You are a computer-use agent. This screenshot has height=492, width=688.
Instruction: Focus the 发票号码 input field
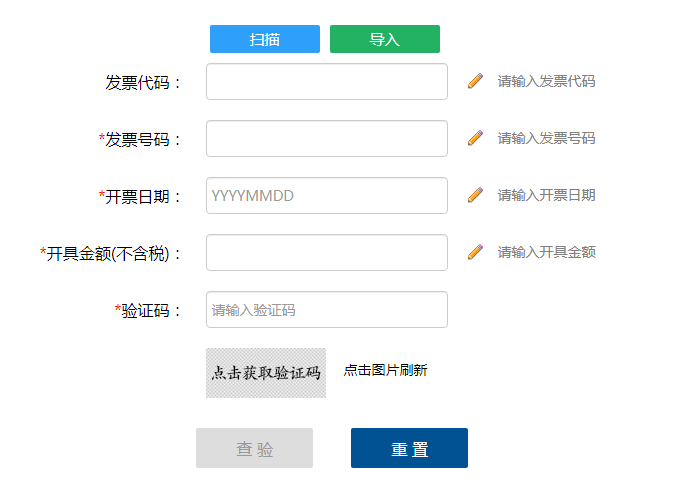[326, 139]
